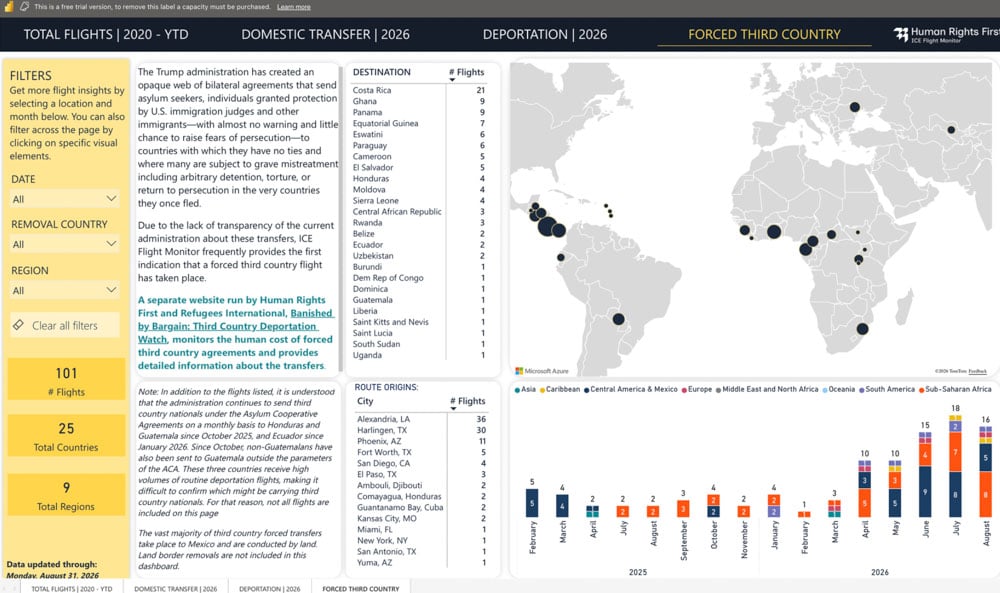Switch to DOMESTIC TRANSFER | 2026 header tab
1000x593 pixels.
[325, 34]
